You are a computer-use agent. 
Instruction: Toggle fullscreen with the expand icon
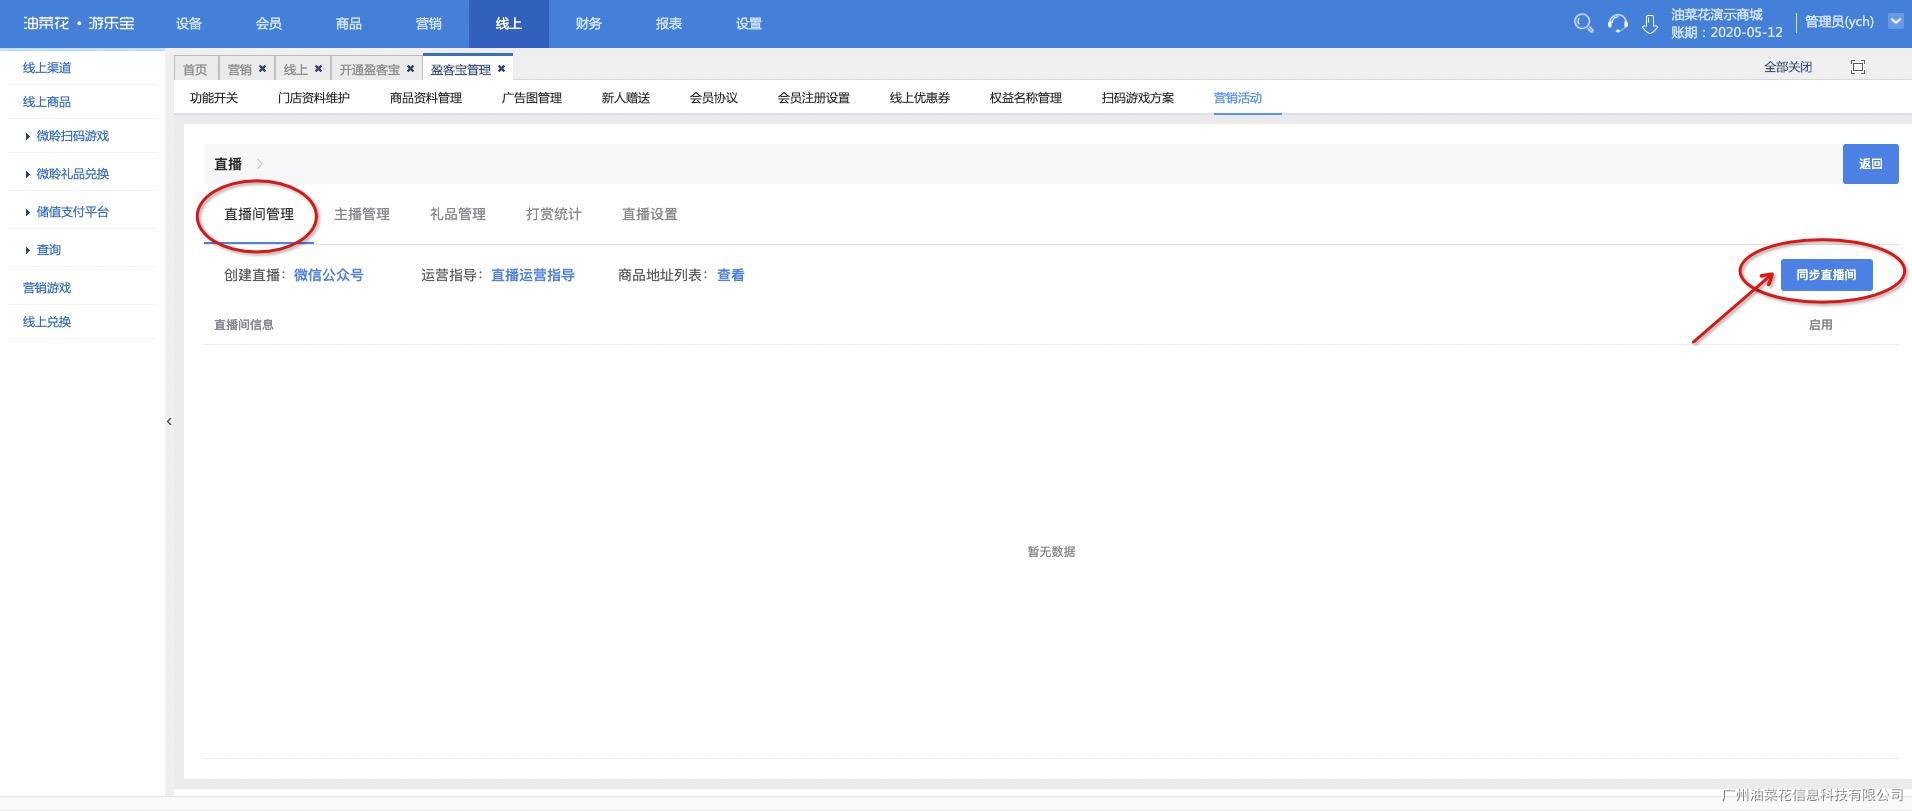[1858, 67]
